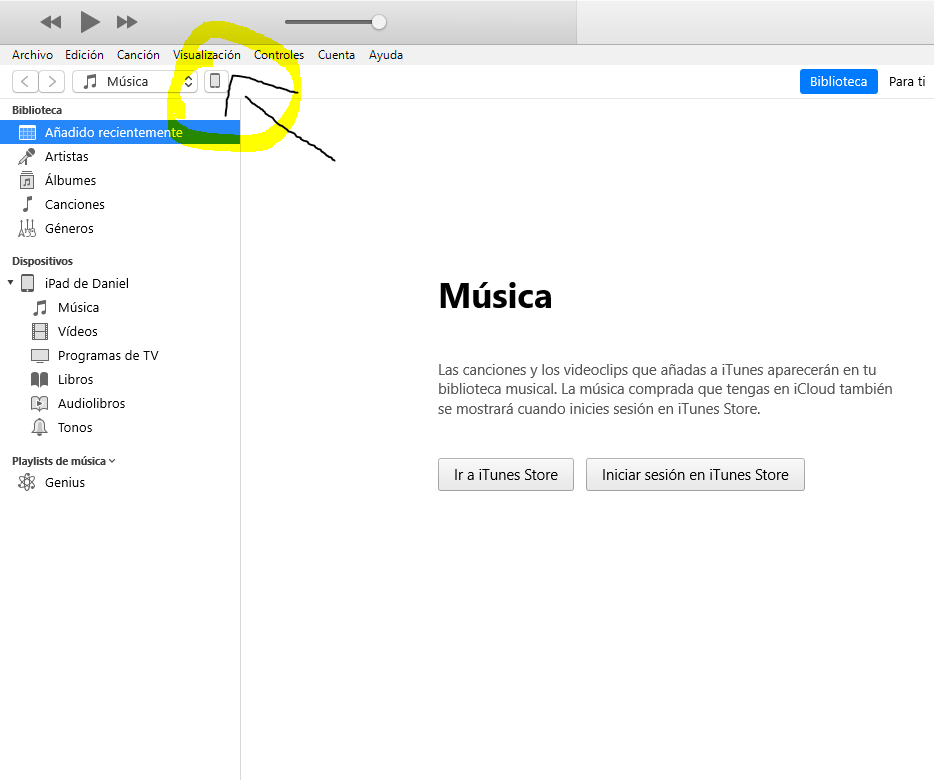Click the music note icon under the iPad
Image resolution: width=934 pixels, height=780 pixels.
[40, 307]
